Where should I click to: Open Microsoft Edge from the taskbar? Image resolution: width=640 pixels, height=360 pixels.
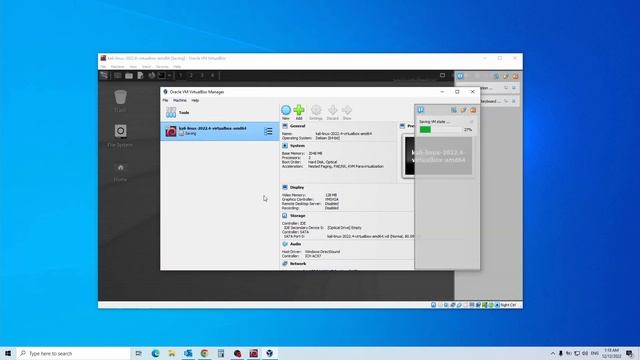pyautogui.click(x=156, y=353)
